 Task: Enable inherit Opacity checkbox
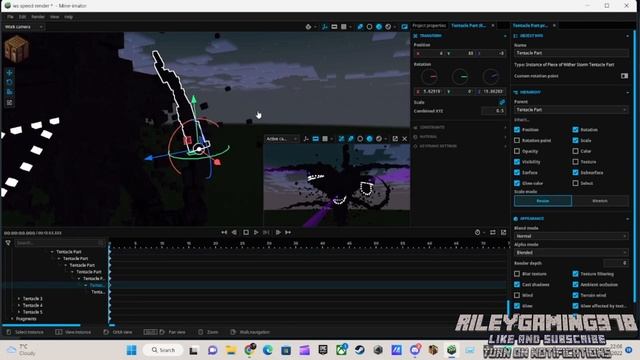517,151
